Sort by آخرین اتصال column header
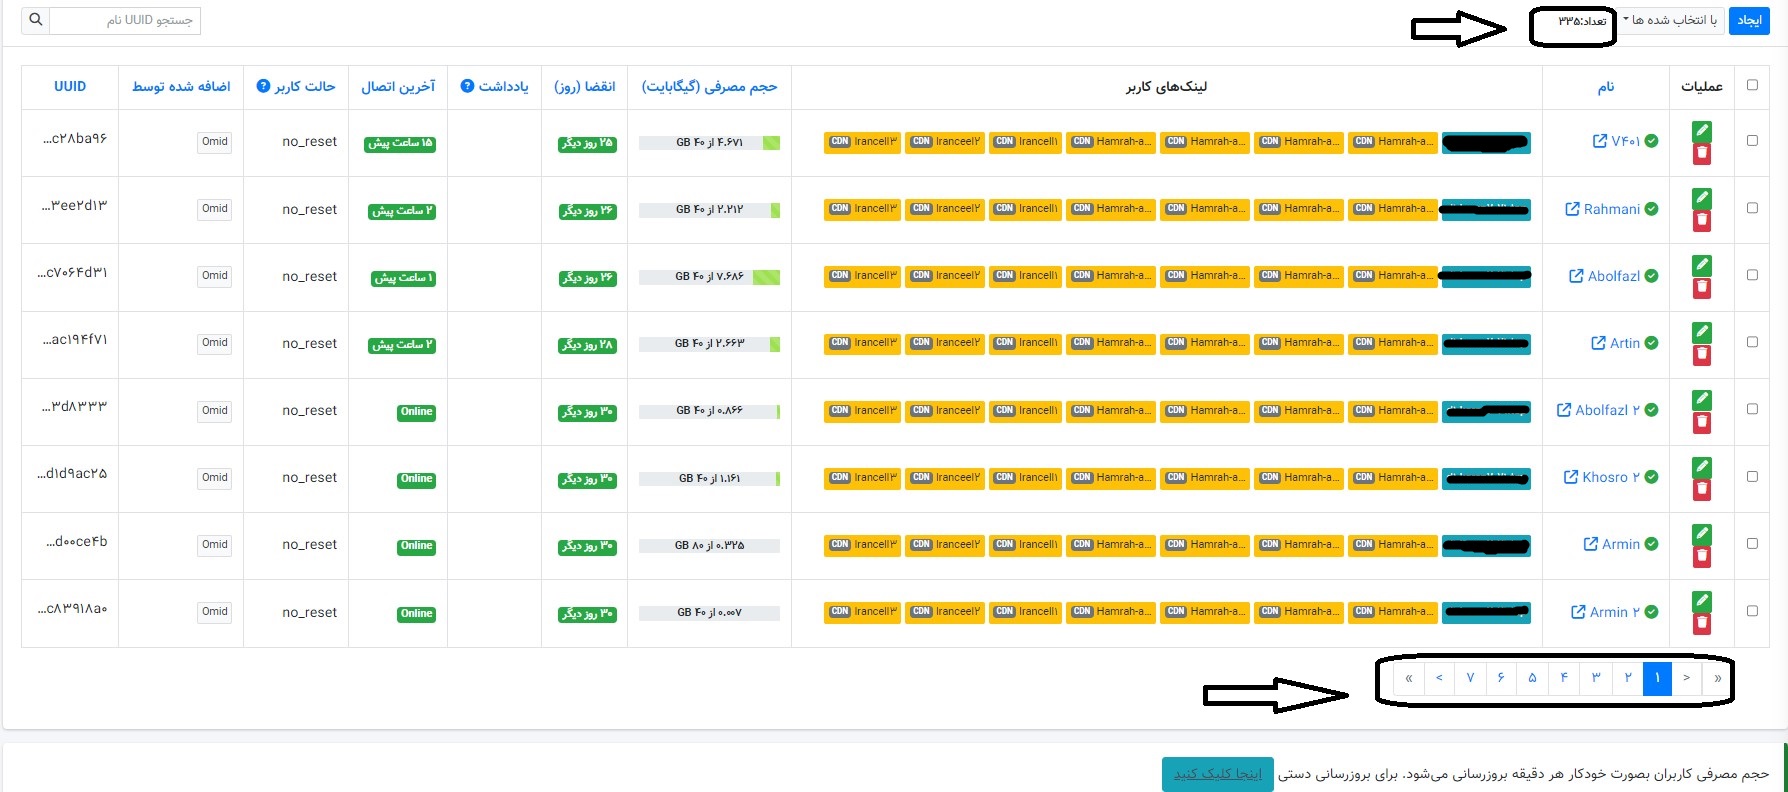This screenshot has width=1788, height=792. (x=398, y=87)
